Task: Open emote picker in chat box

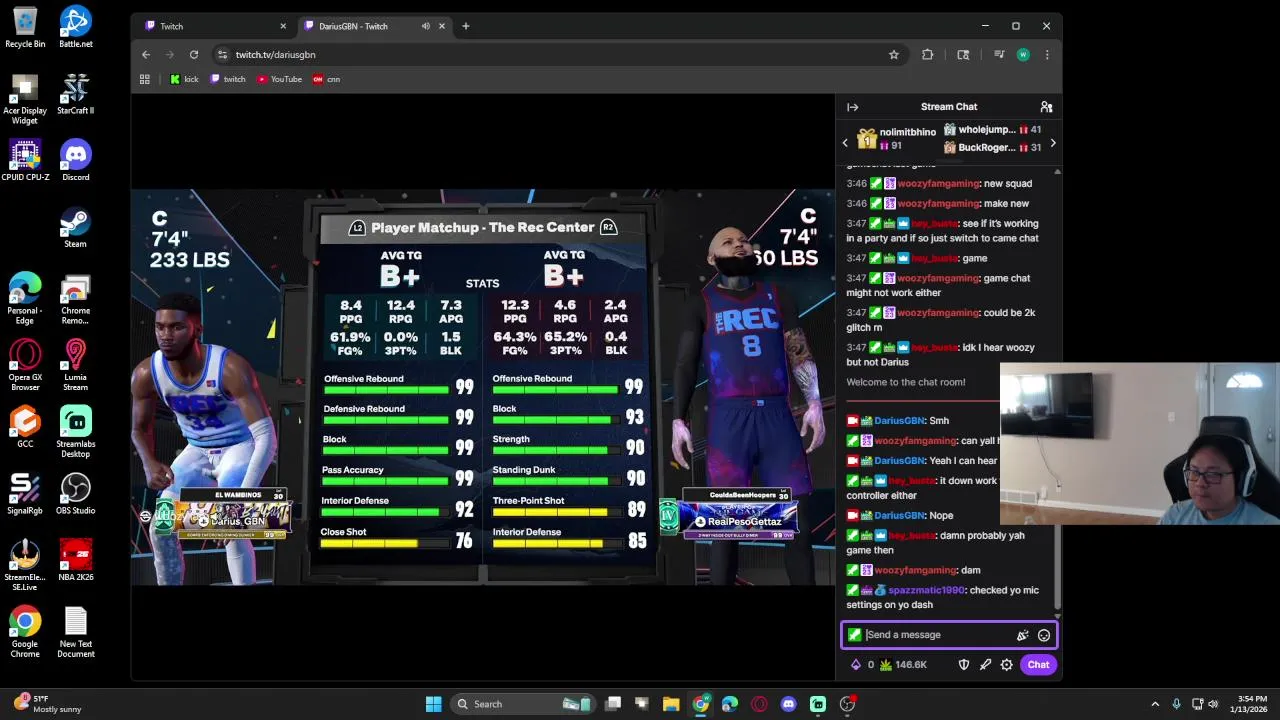Action: pos(1044,635)
